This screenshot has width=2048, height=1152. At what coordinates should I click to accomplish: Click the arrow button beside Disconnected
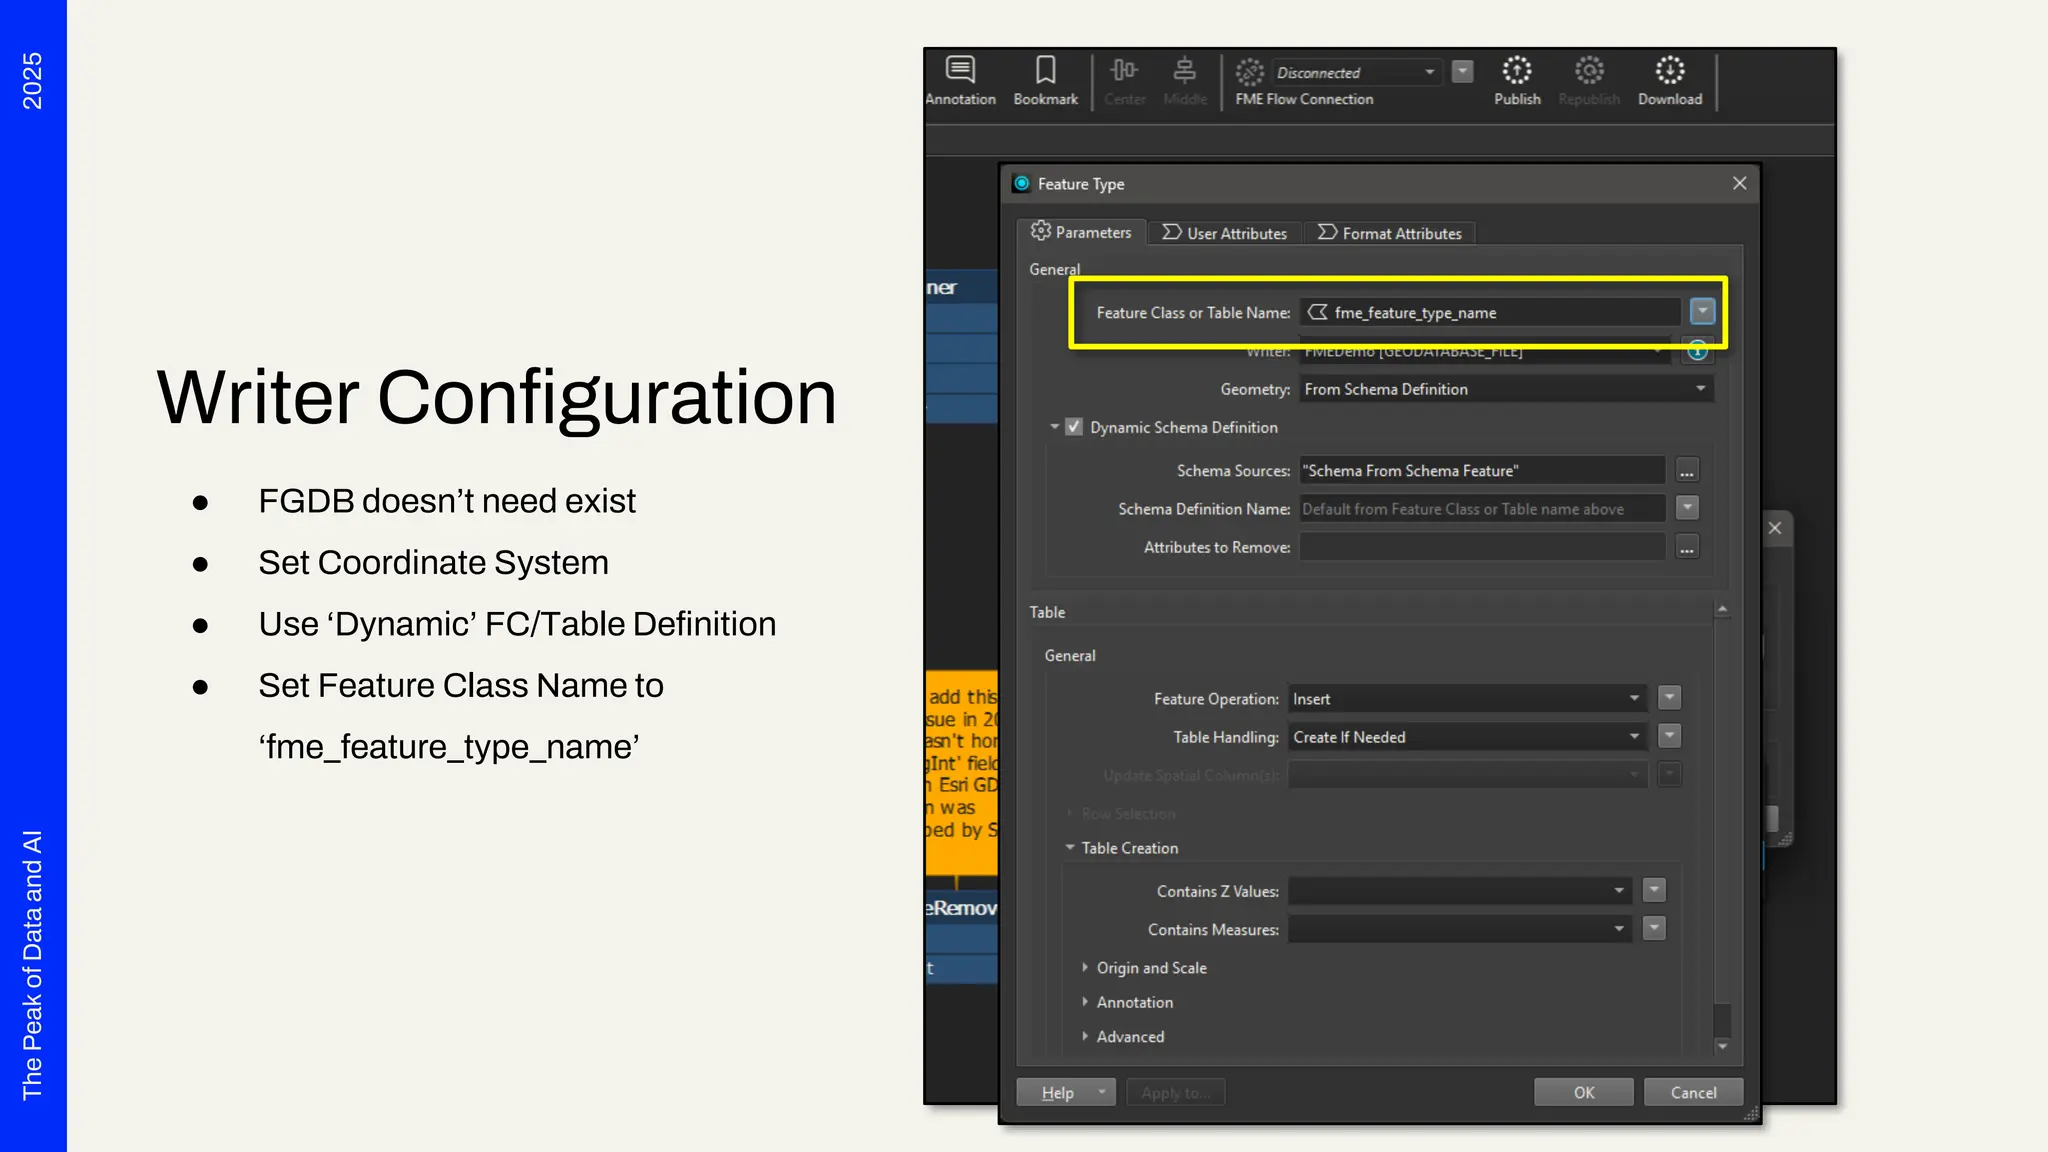1462,71
